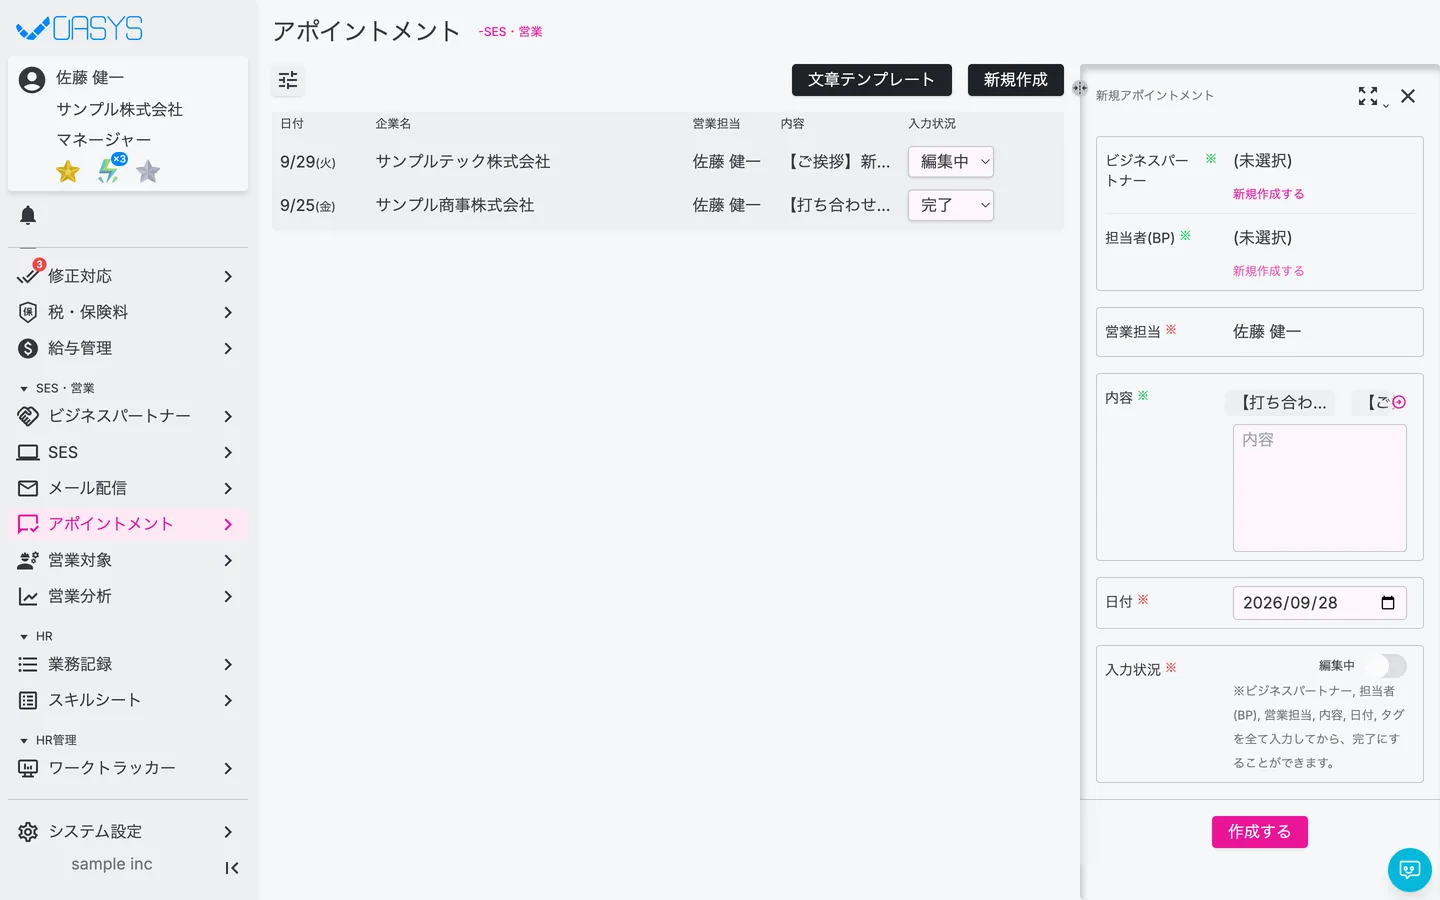The width and height of the screenshot is (1440, 900).
Task: Click the 文章テンプレート button
Action: point(871,80)
